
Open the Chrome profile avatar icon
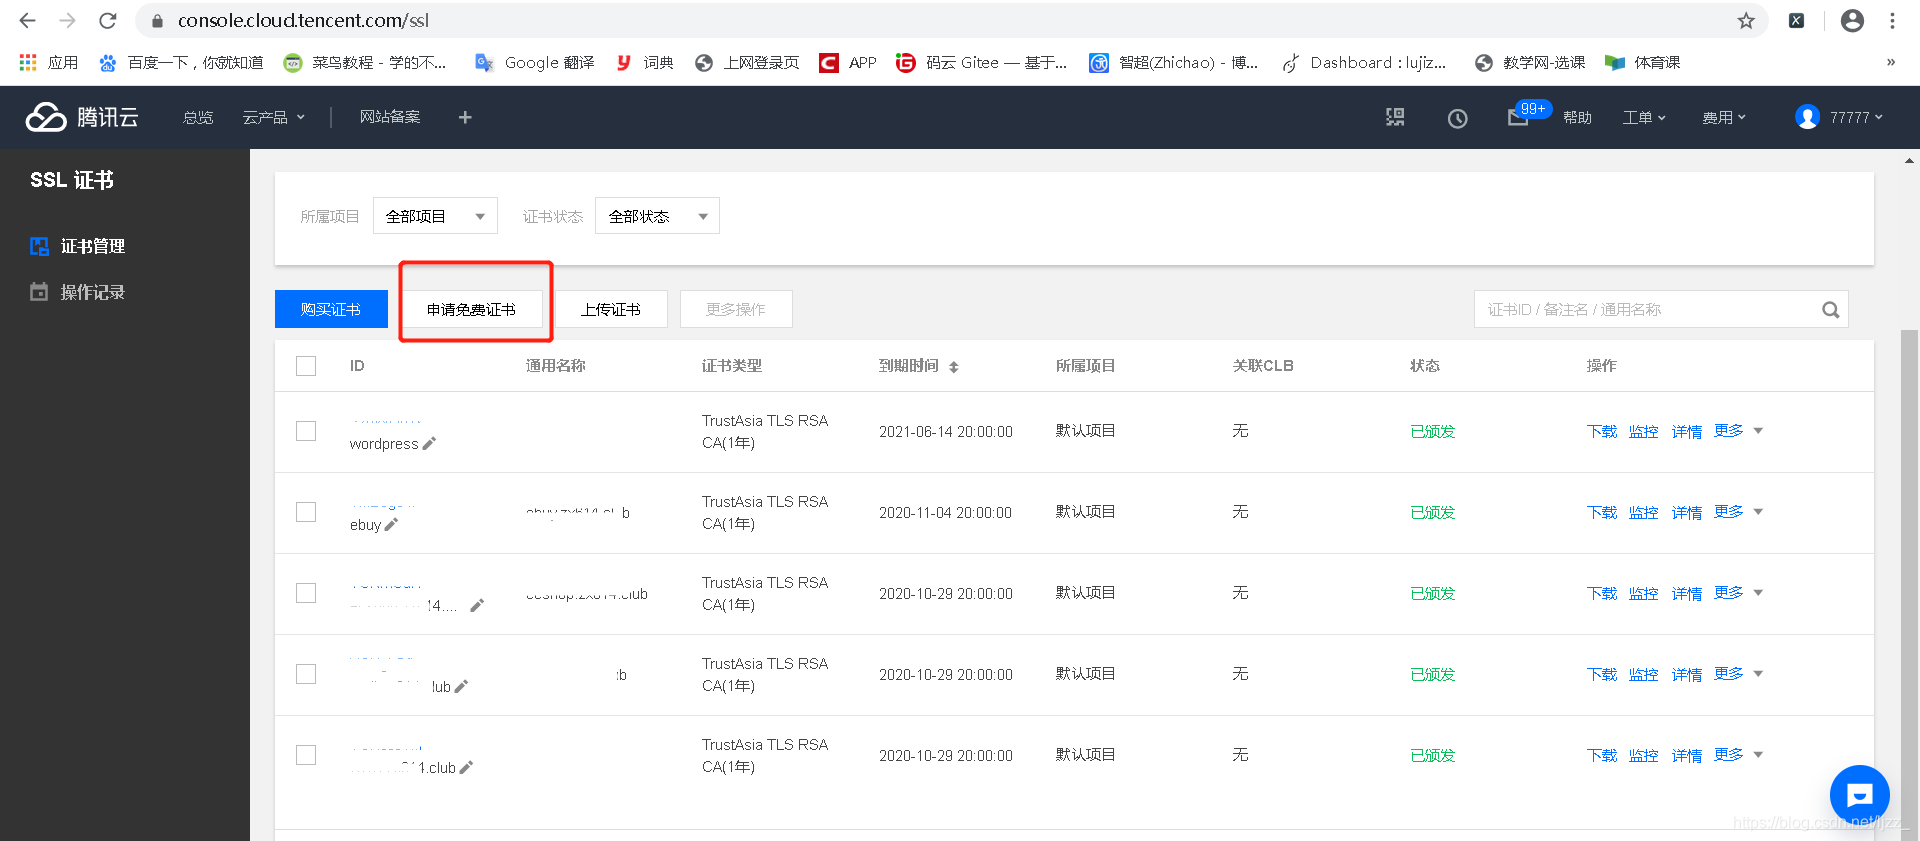1852,20
